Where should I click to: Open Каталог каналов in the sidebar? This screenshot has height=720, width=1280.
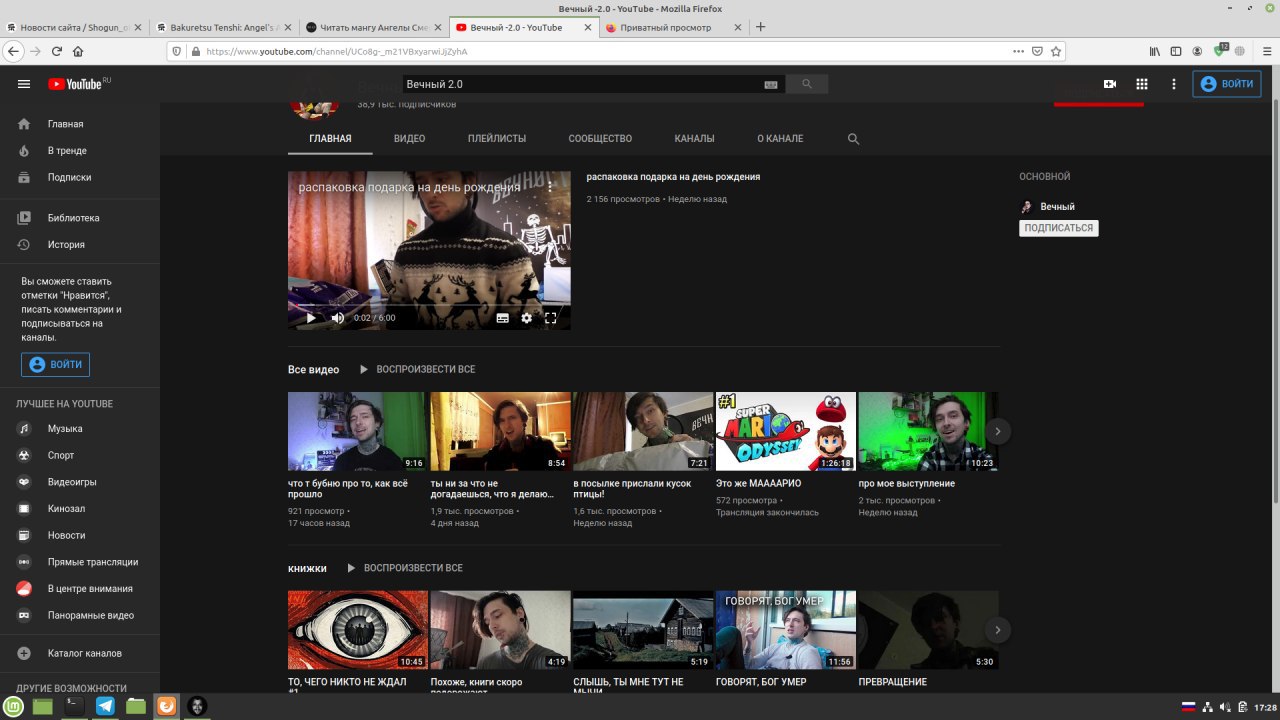point(80,653)
